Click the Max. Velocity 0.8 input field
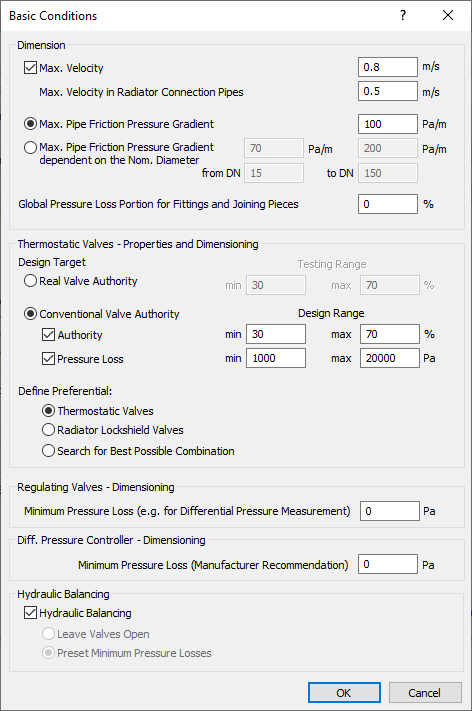The height and width of the screenshot is (711, 472). point(388,67)
